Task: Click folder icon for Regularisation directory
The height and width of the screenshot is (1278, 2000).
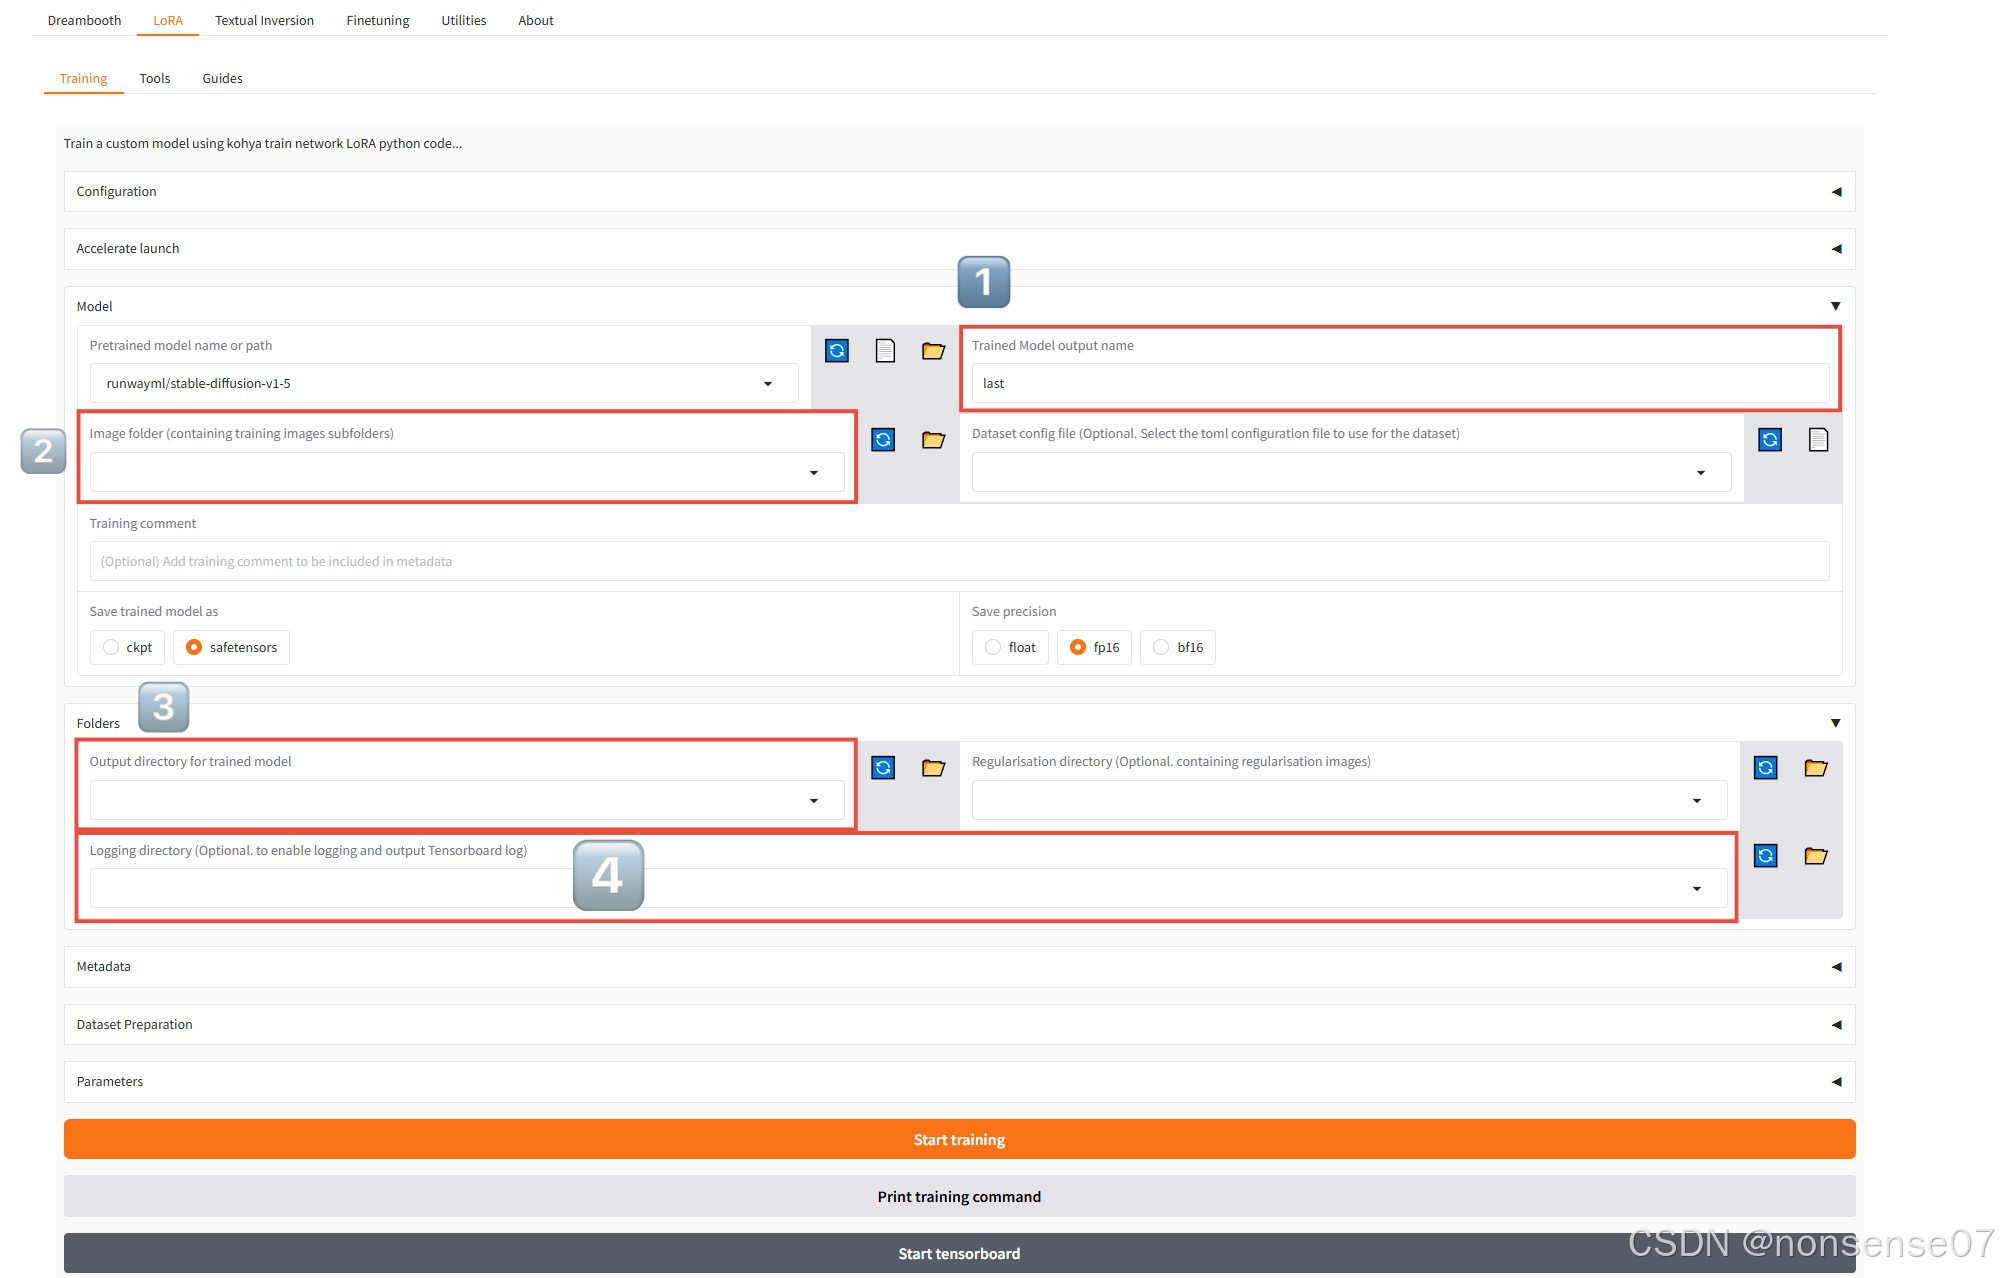Action: click(1815, 768)
